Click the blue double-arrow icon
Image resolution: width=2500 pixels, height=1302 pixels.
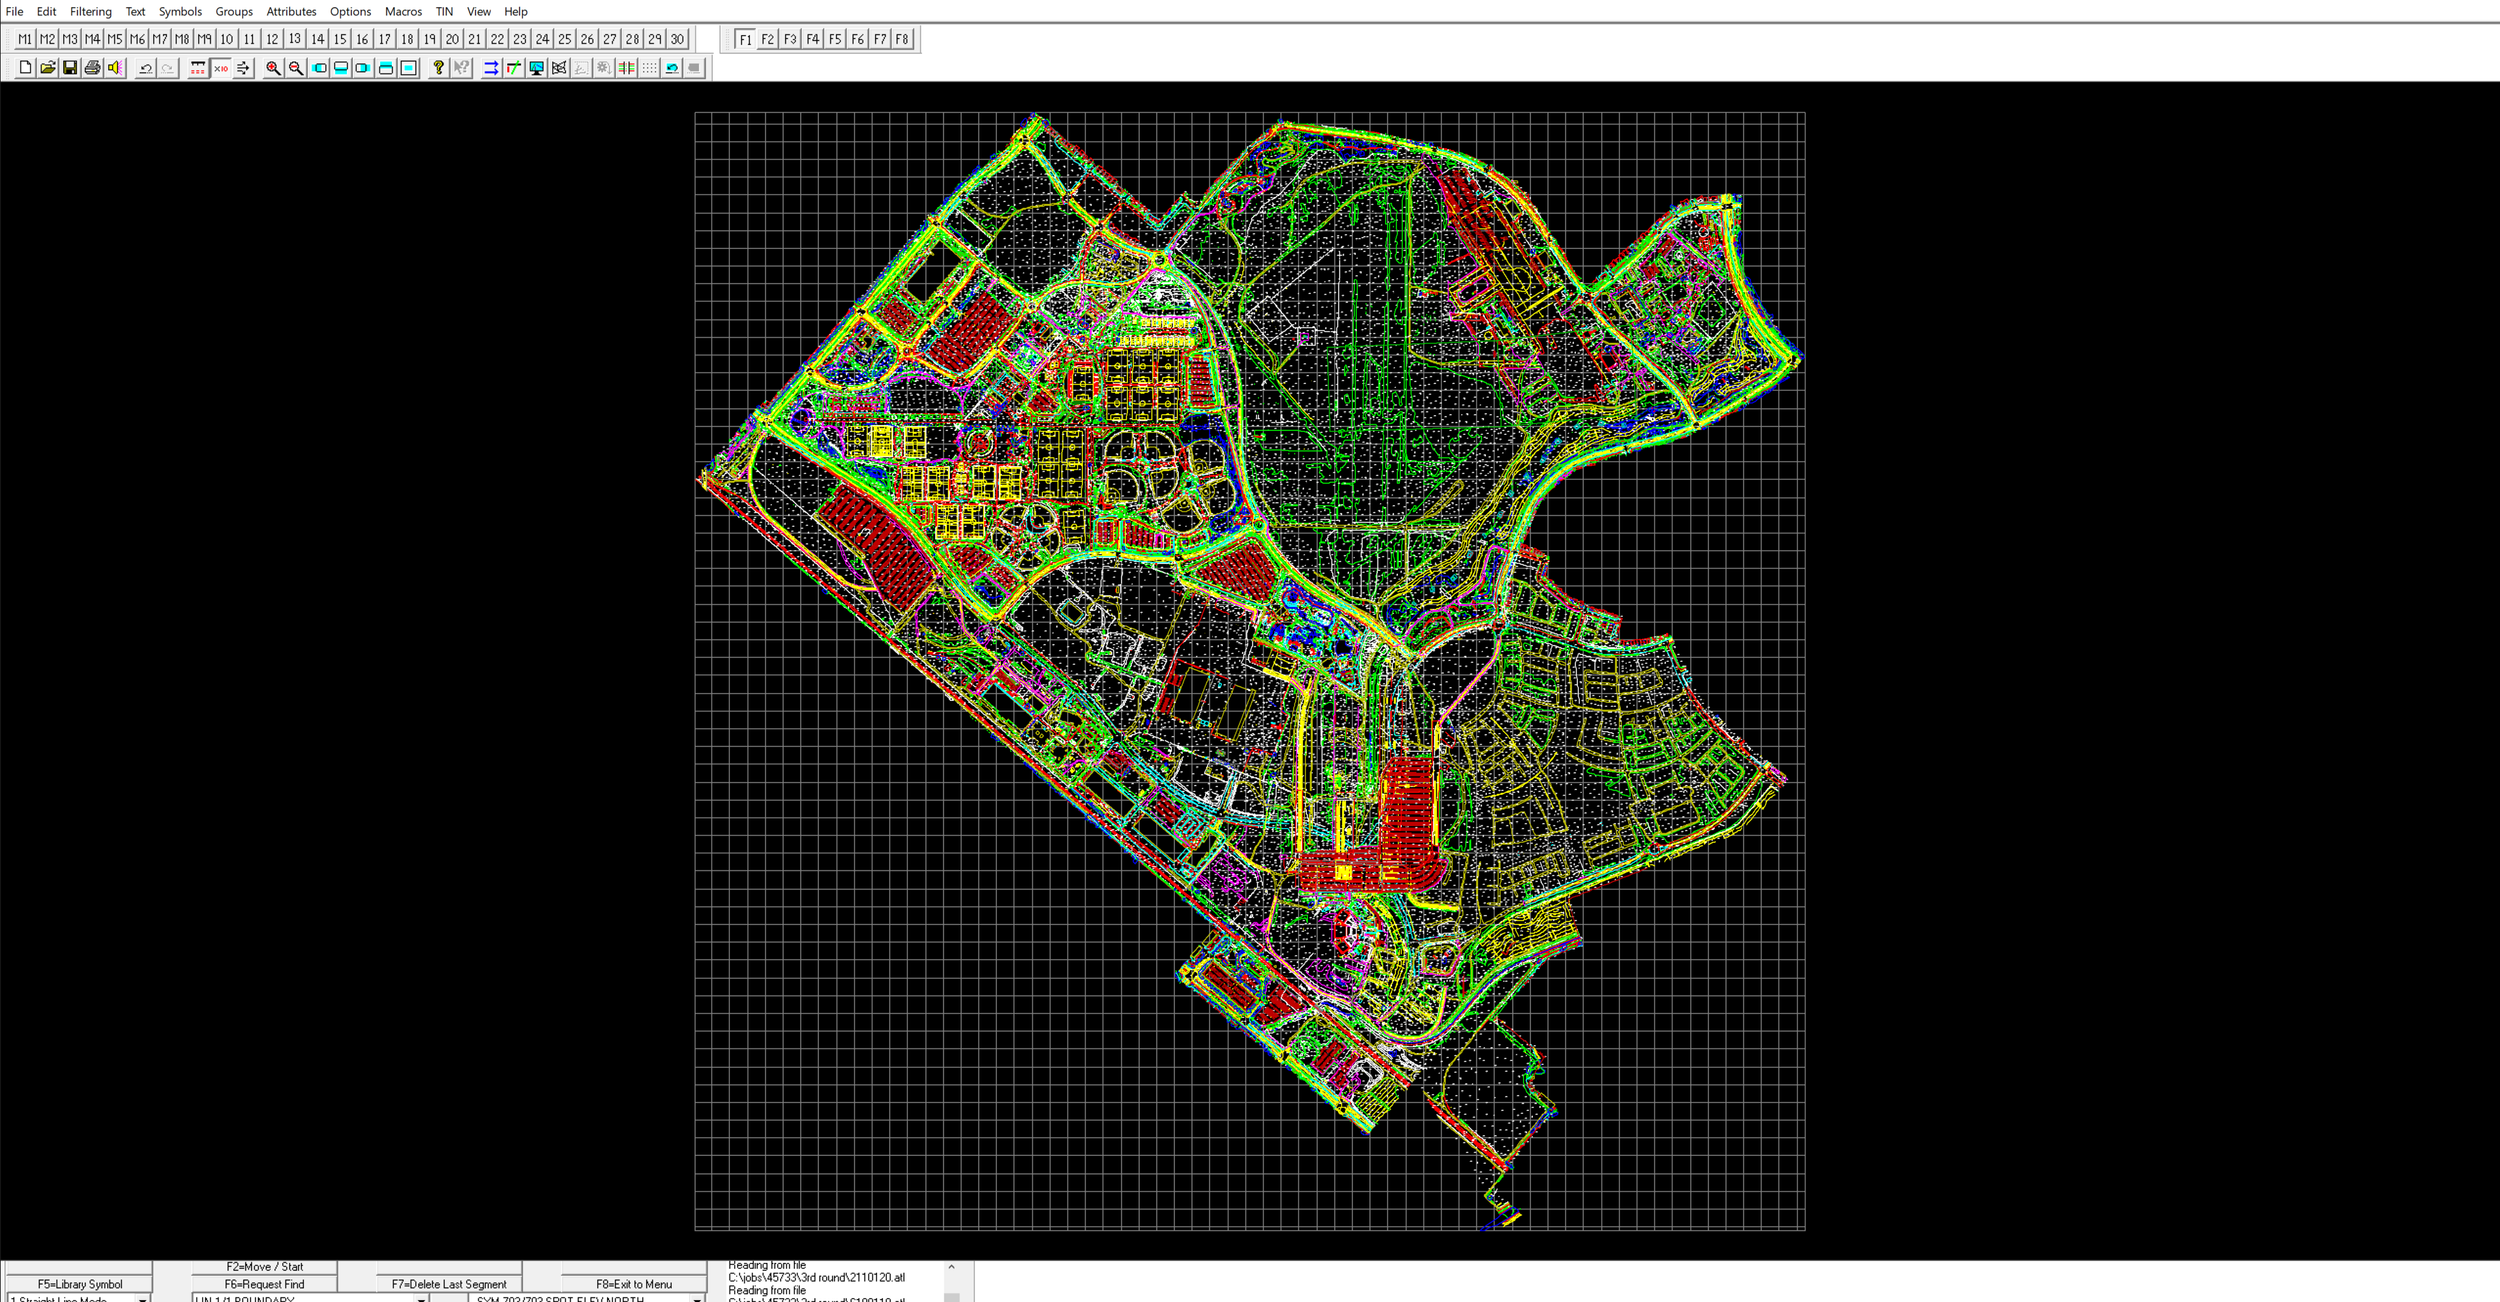point(491,68)
